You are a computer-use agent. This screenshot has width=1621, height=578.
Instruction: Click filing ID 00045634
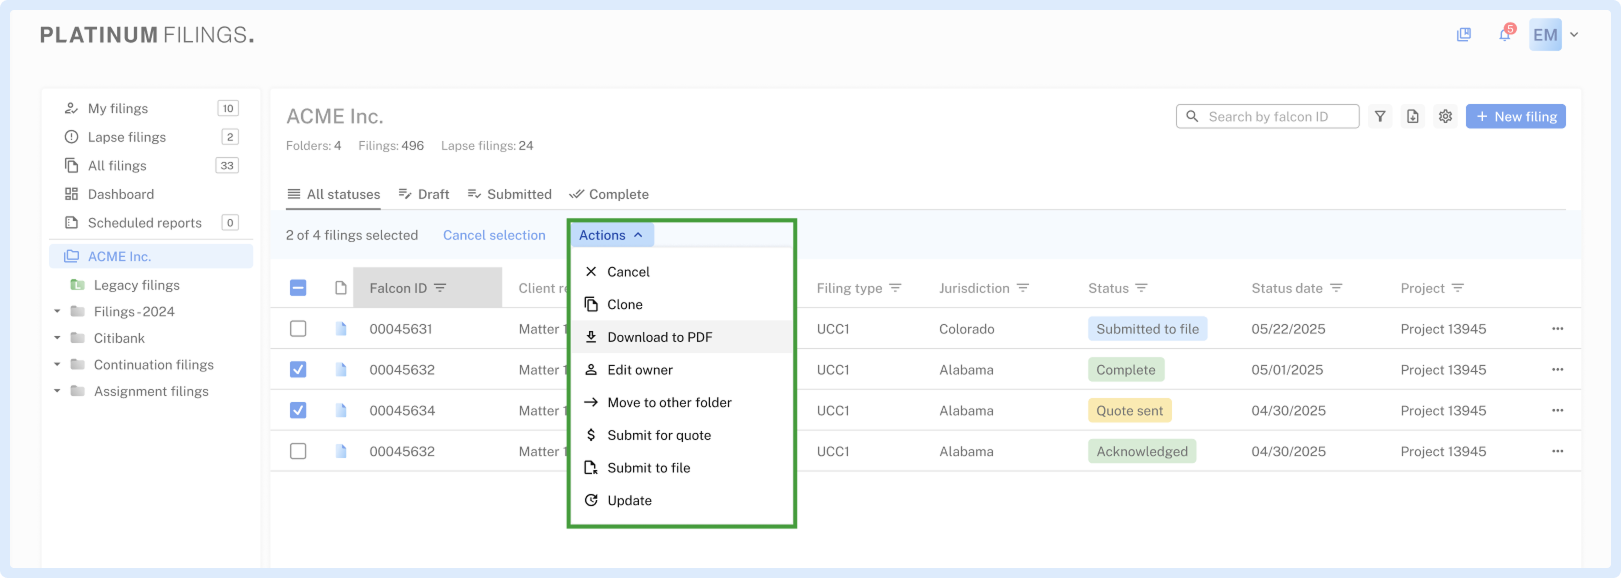coord(402,410)
